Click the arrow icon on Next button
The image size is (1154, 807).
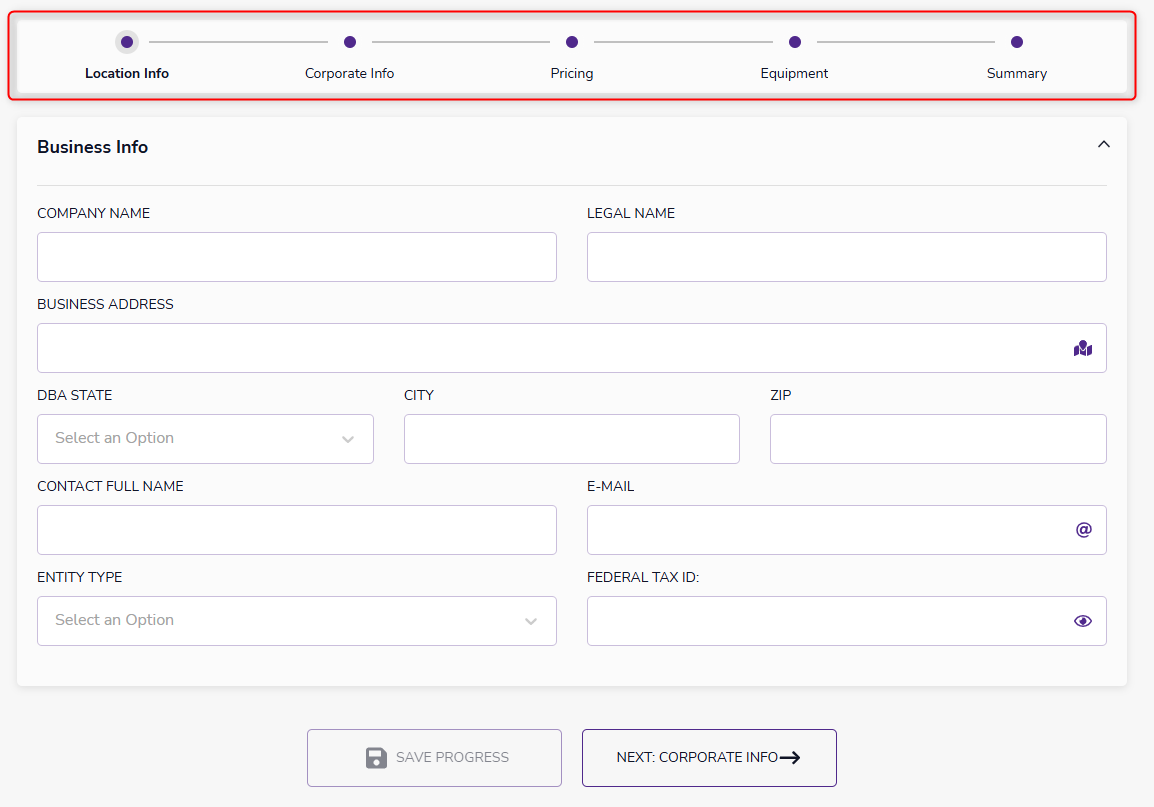point(790,758)
